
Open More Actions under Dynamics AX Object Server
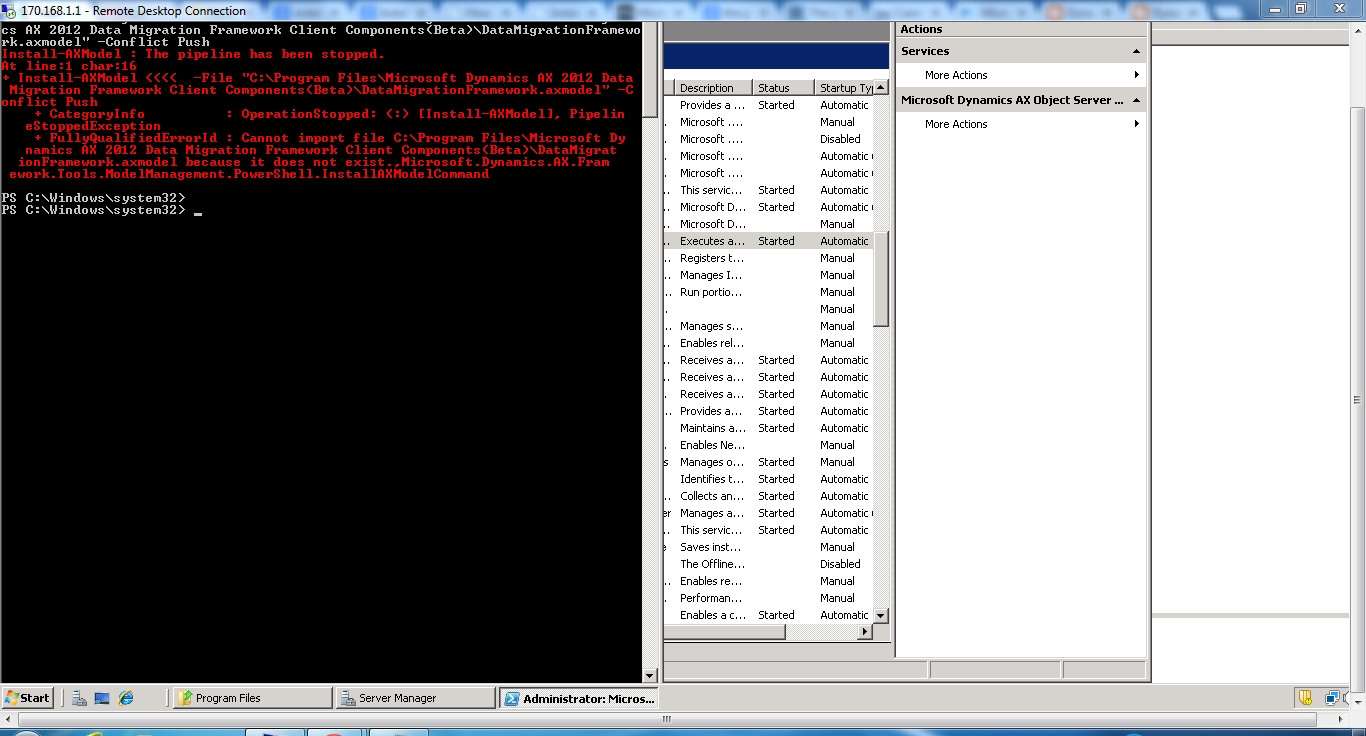(x=1021, y=124)
